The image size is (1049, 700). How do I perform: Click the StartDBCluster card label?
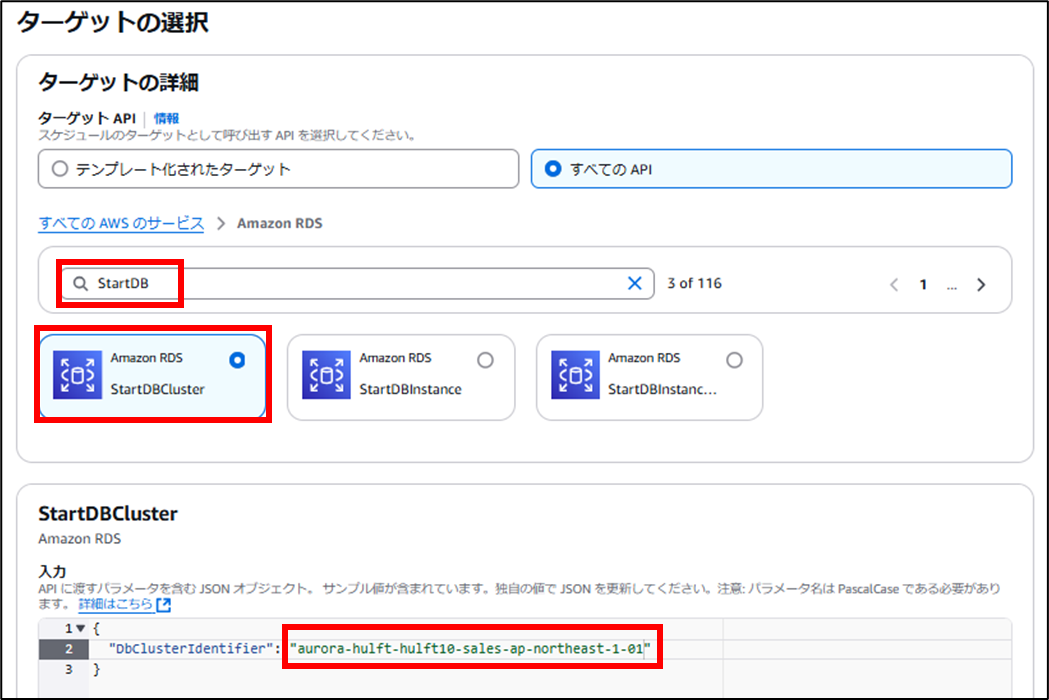[157, 389]
